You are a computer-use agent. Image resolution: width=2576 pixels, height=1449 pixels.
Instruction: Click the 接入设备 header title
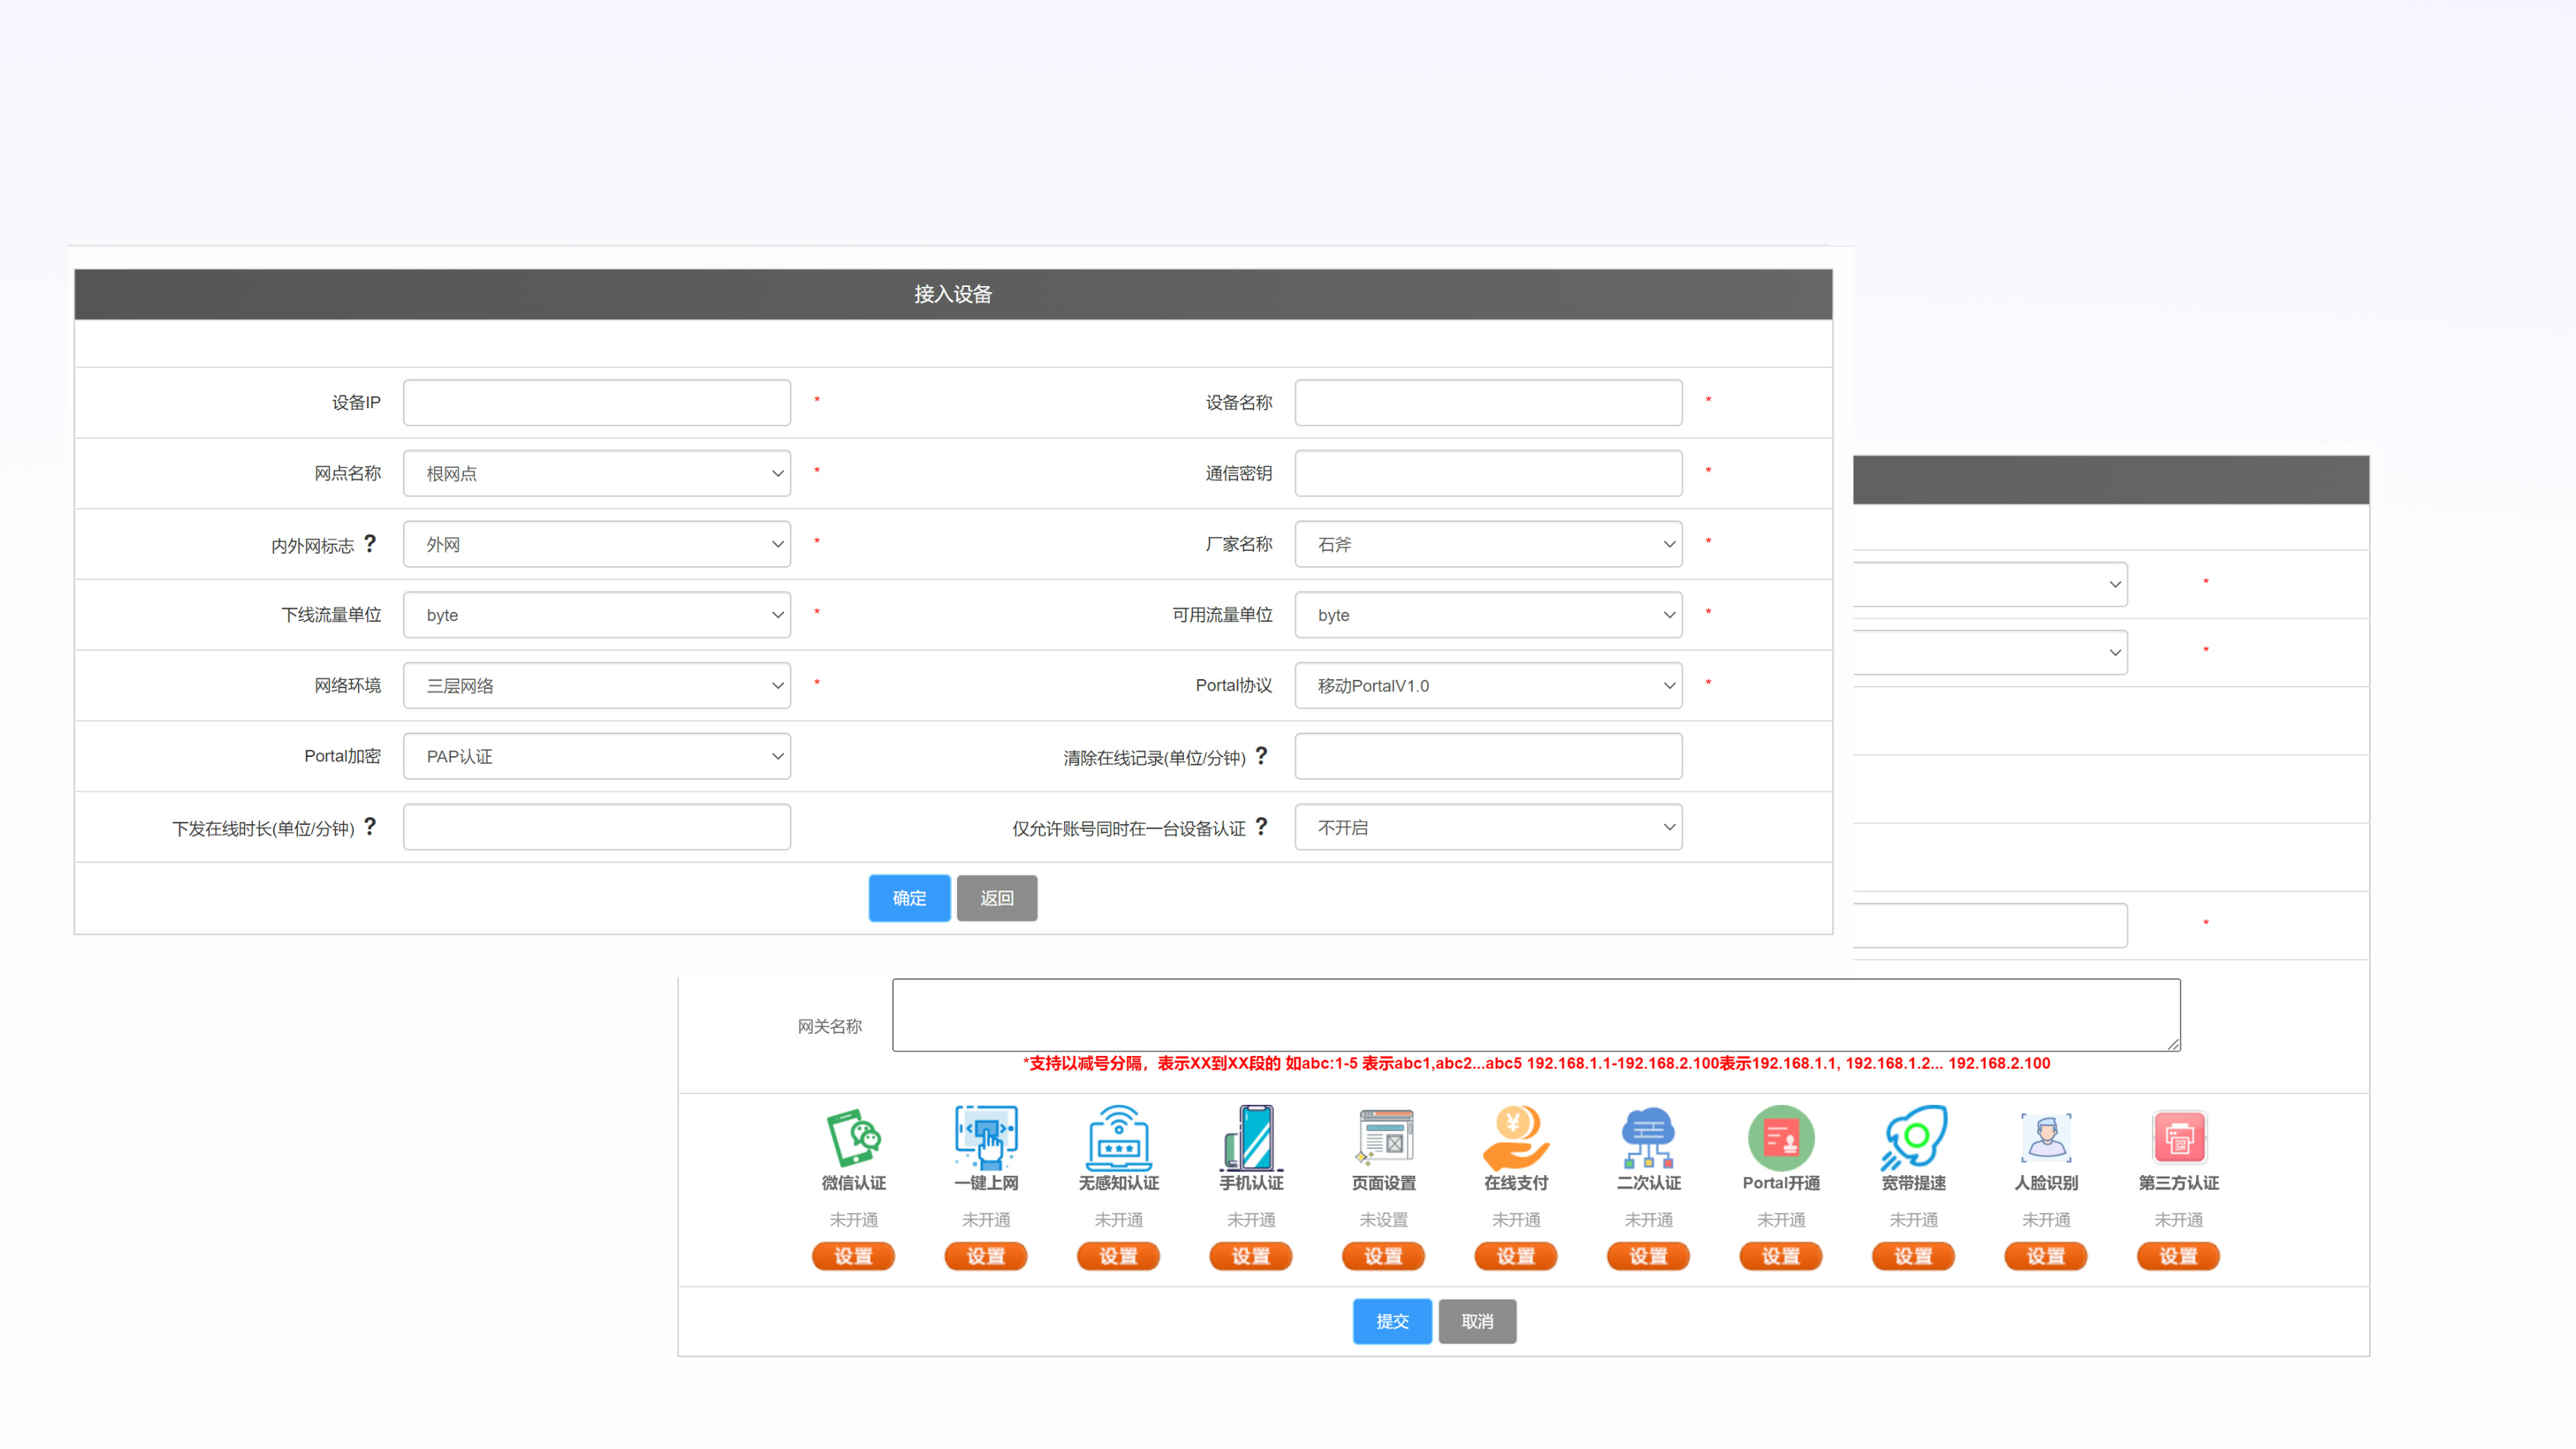(x=953, y=294)
